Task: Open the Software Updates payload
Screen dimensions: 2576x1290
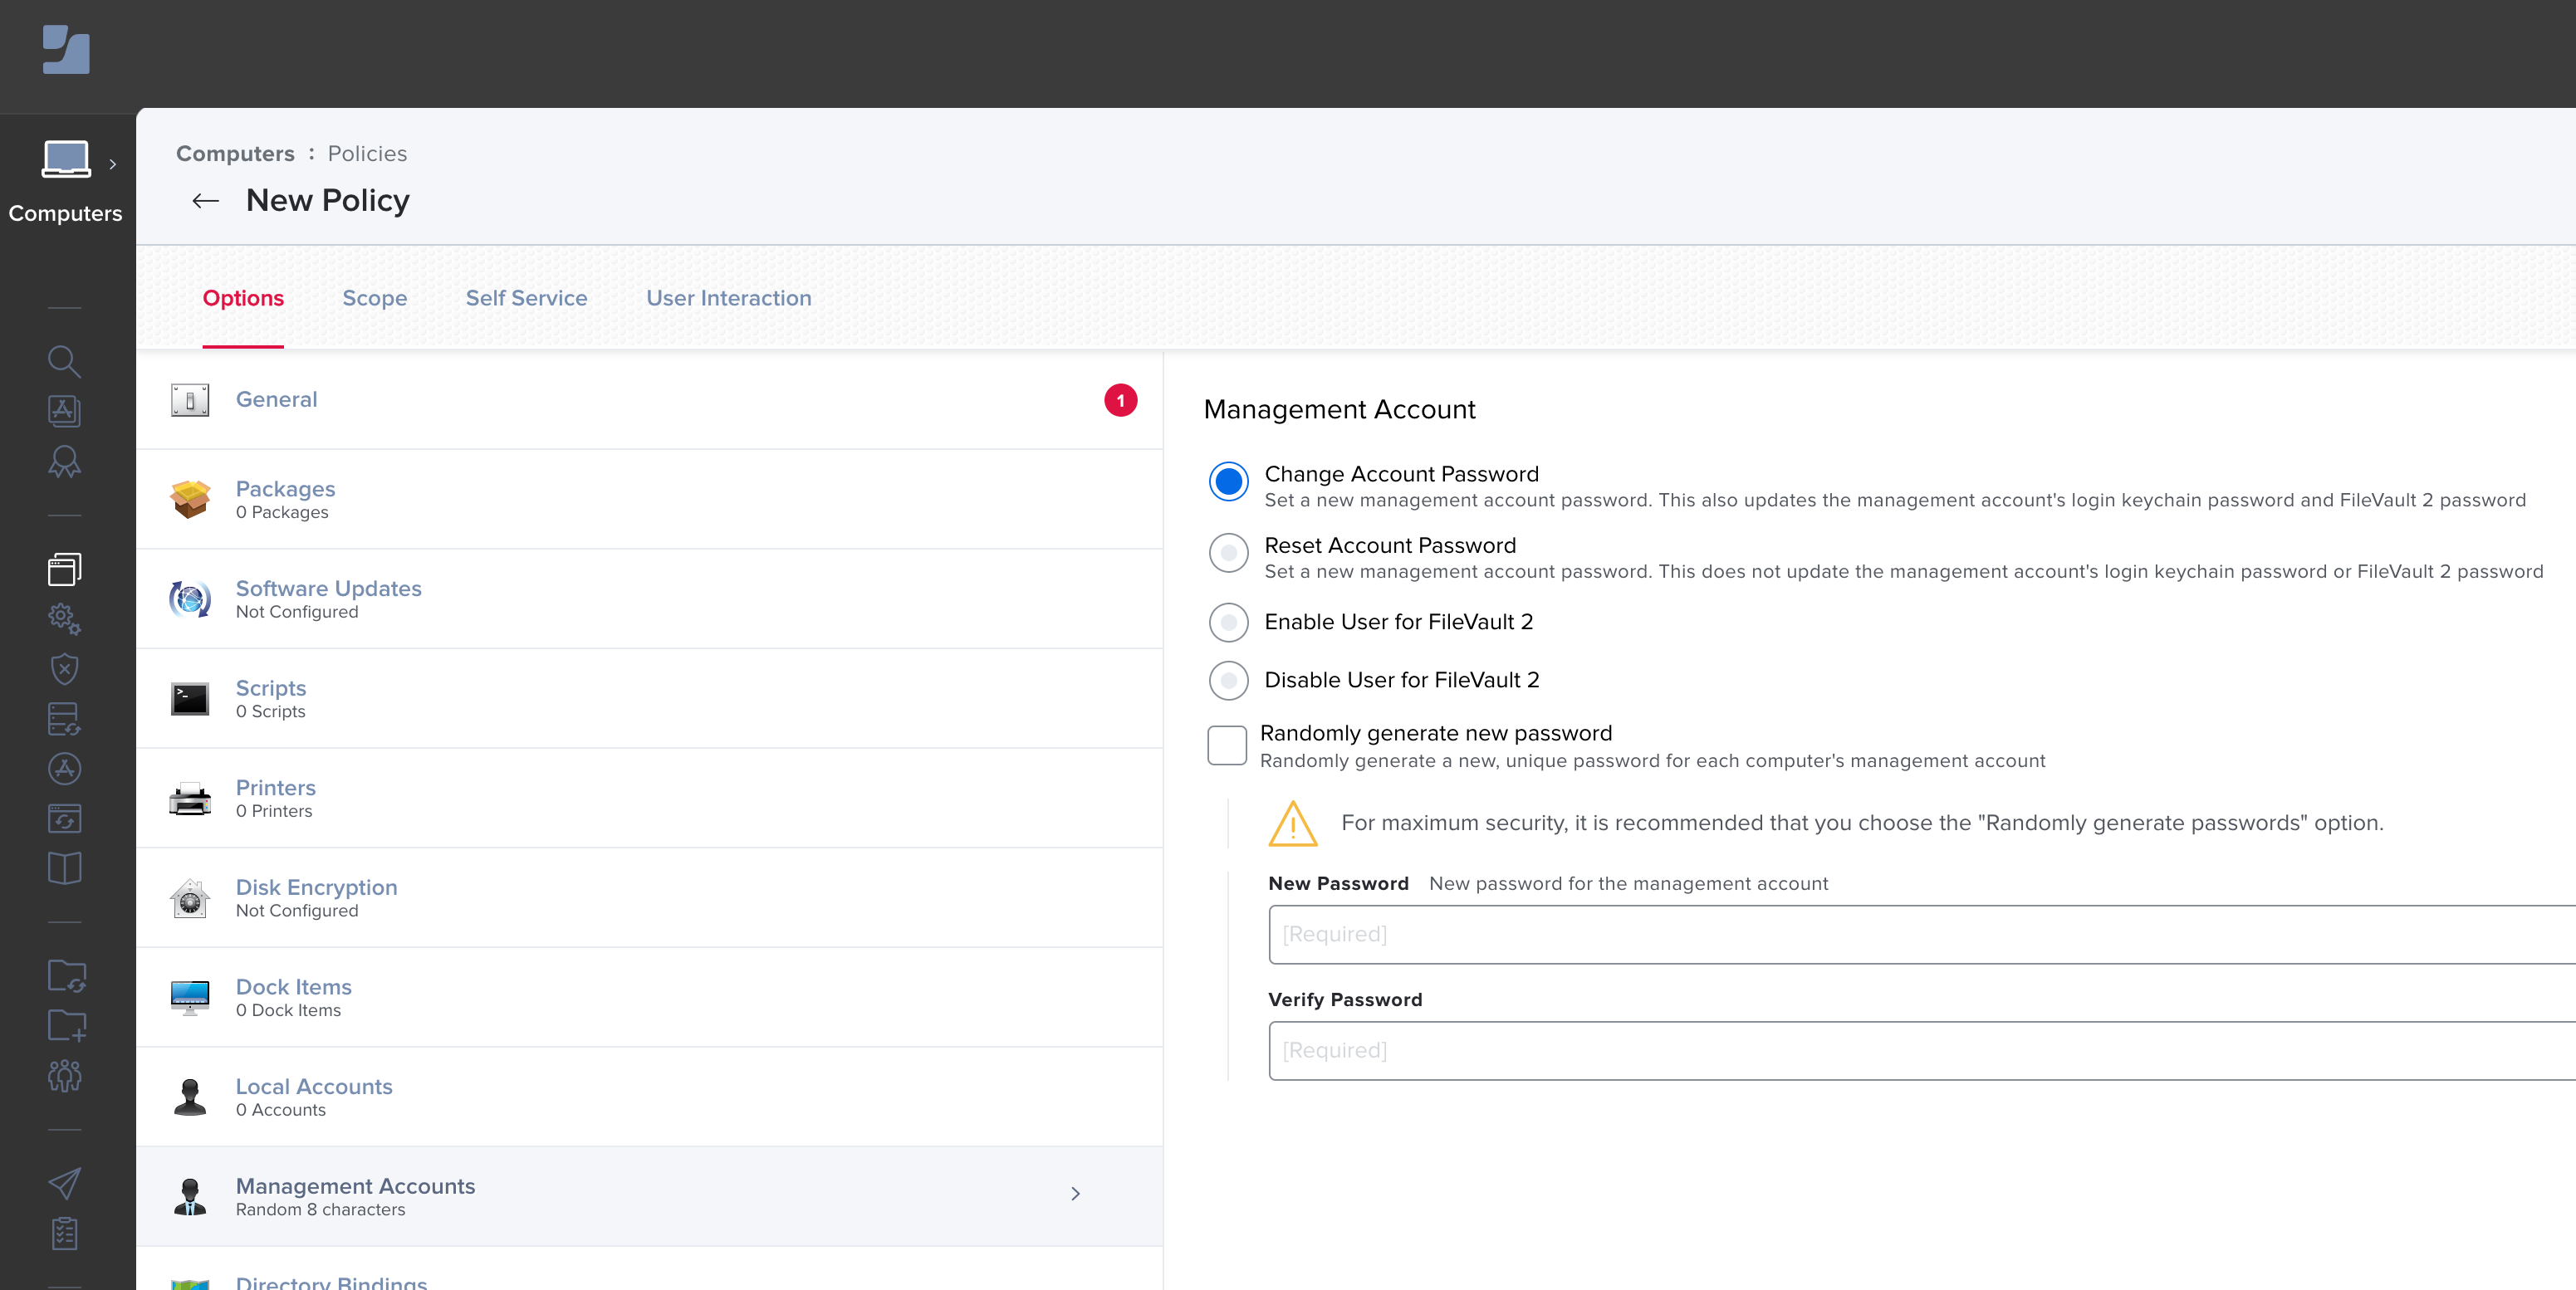Action: click(649, 599)
